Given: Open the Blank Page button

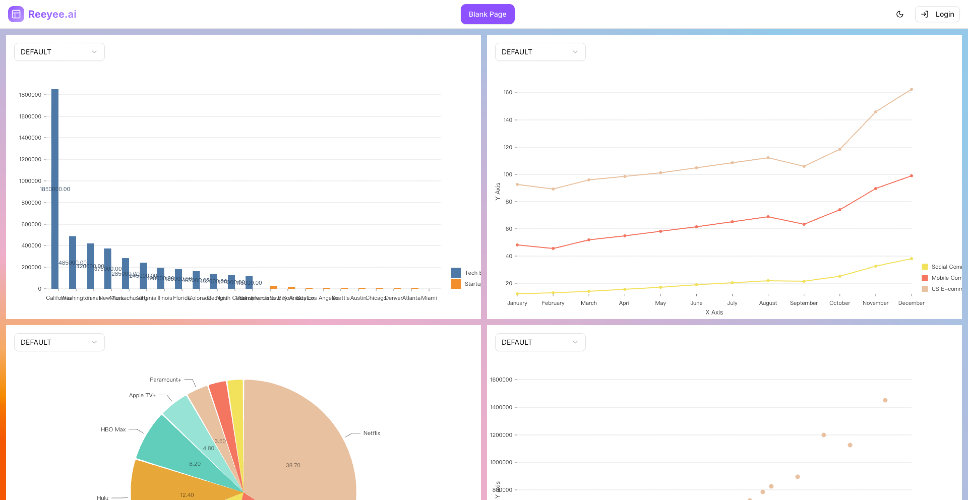Looking at the screenshot, I should pyautogui.click(x=488, y=14).
